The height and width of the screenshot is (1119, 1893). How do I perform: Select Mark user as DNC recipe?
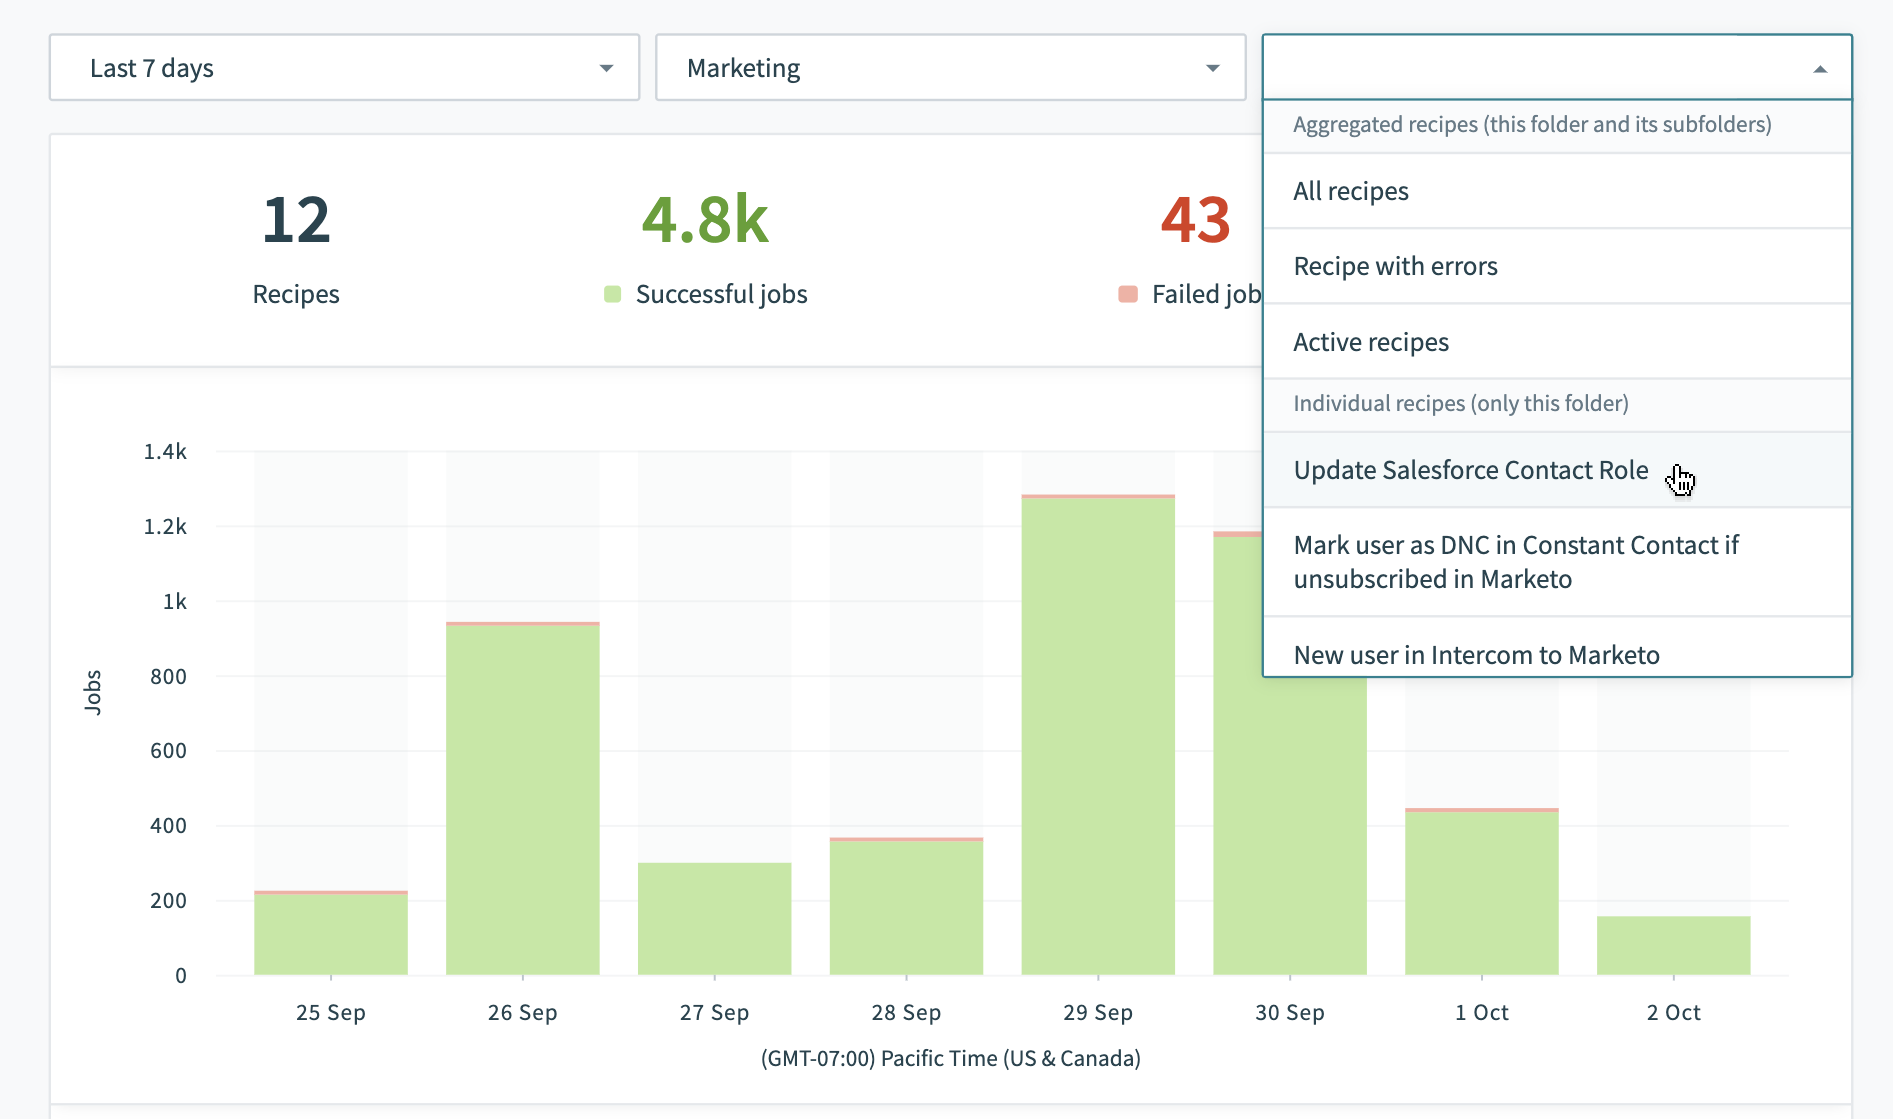click(x=1515, y=562)
